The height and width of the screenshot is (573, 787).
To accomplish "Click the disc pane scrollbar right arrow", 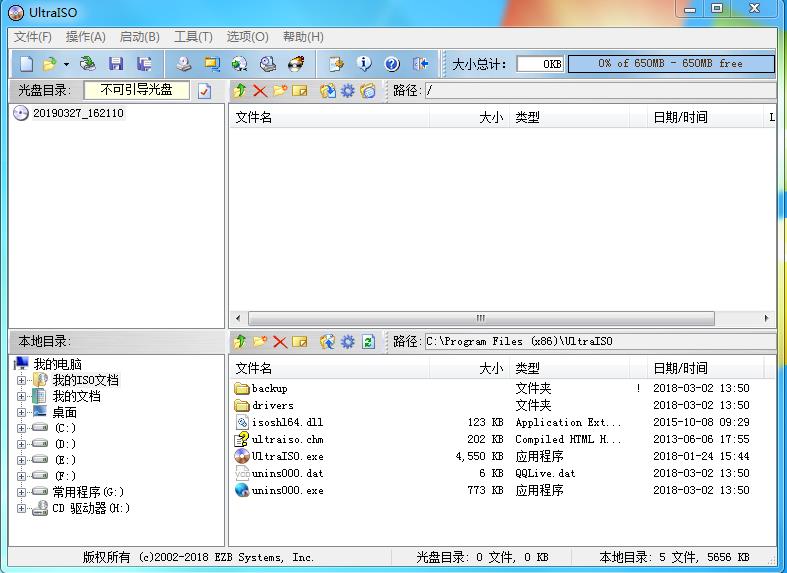I will [x=766, y=318].
